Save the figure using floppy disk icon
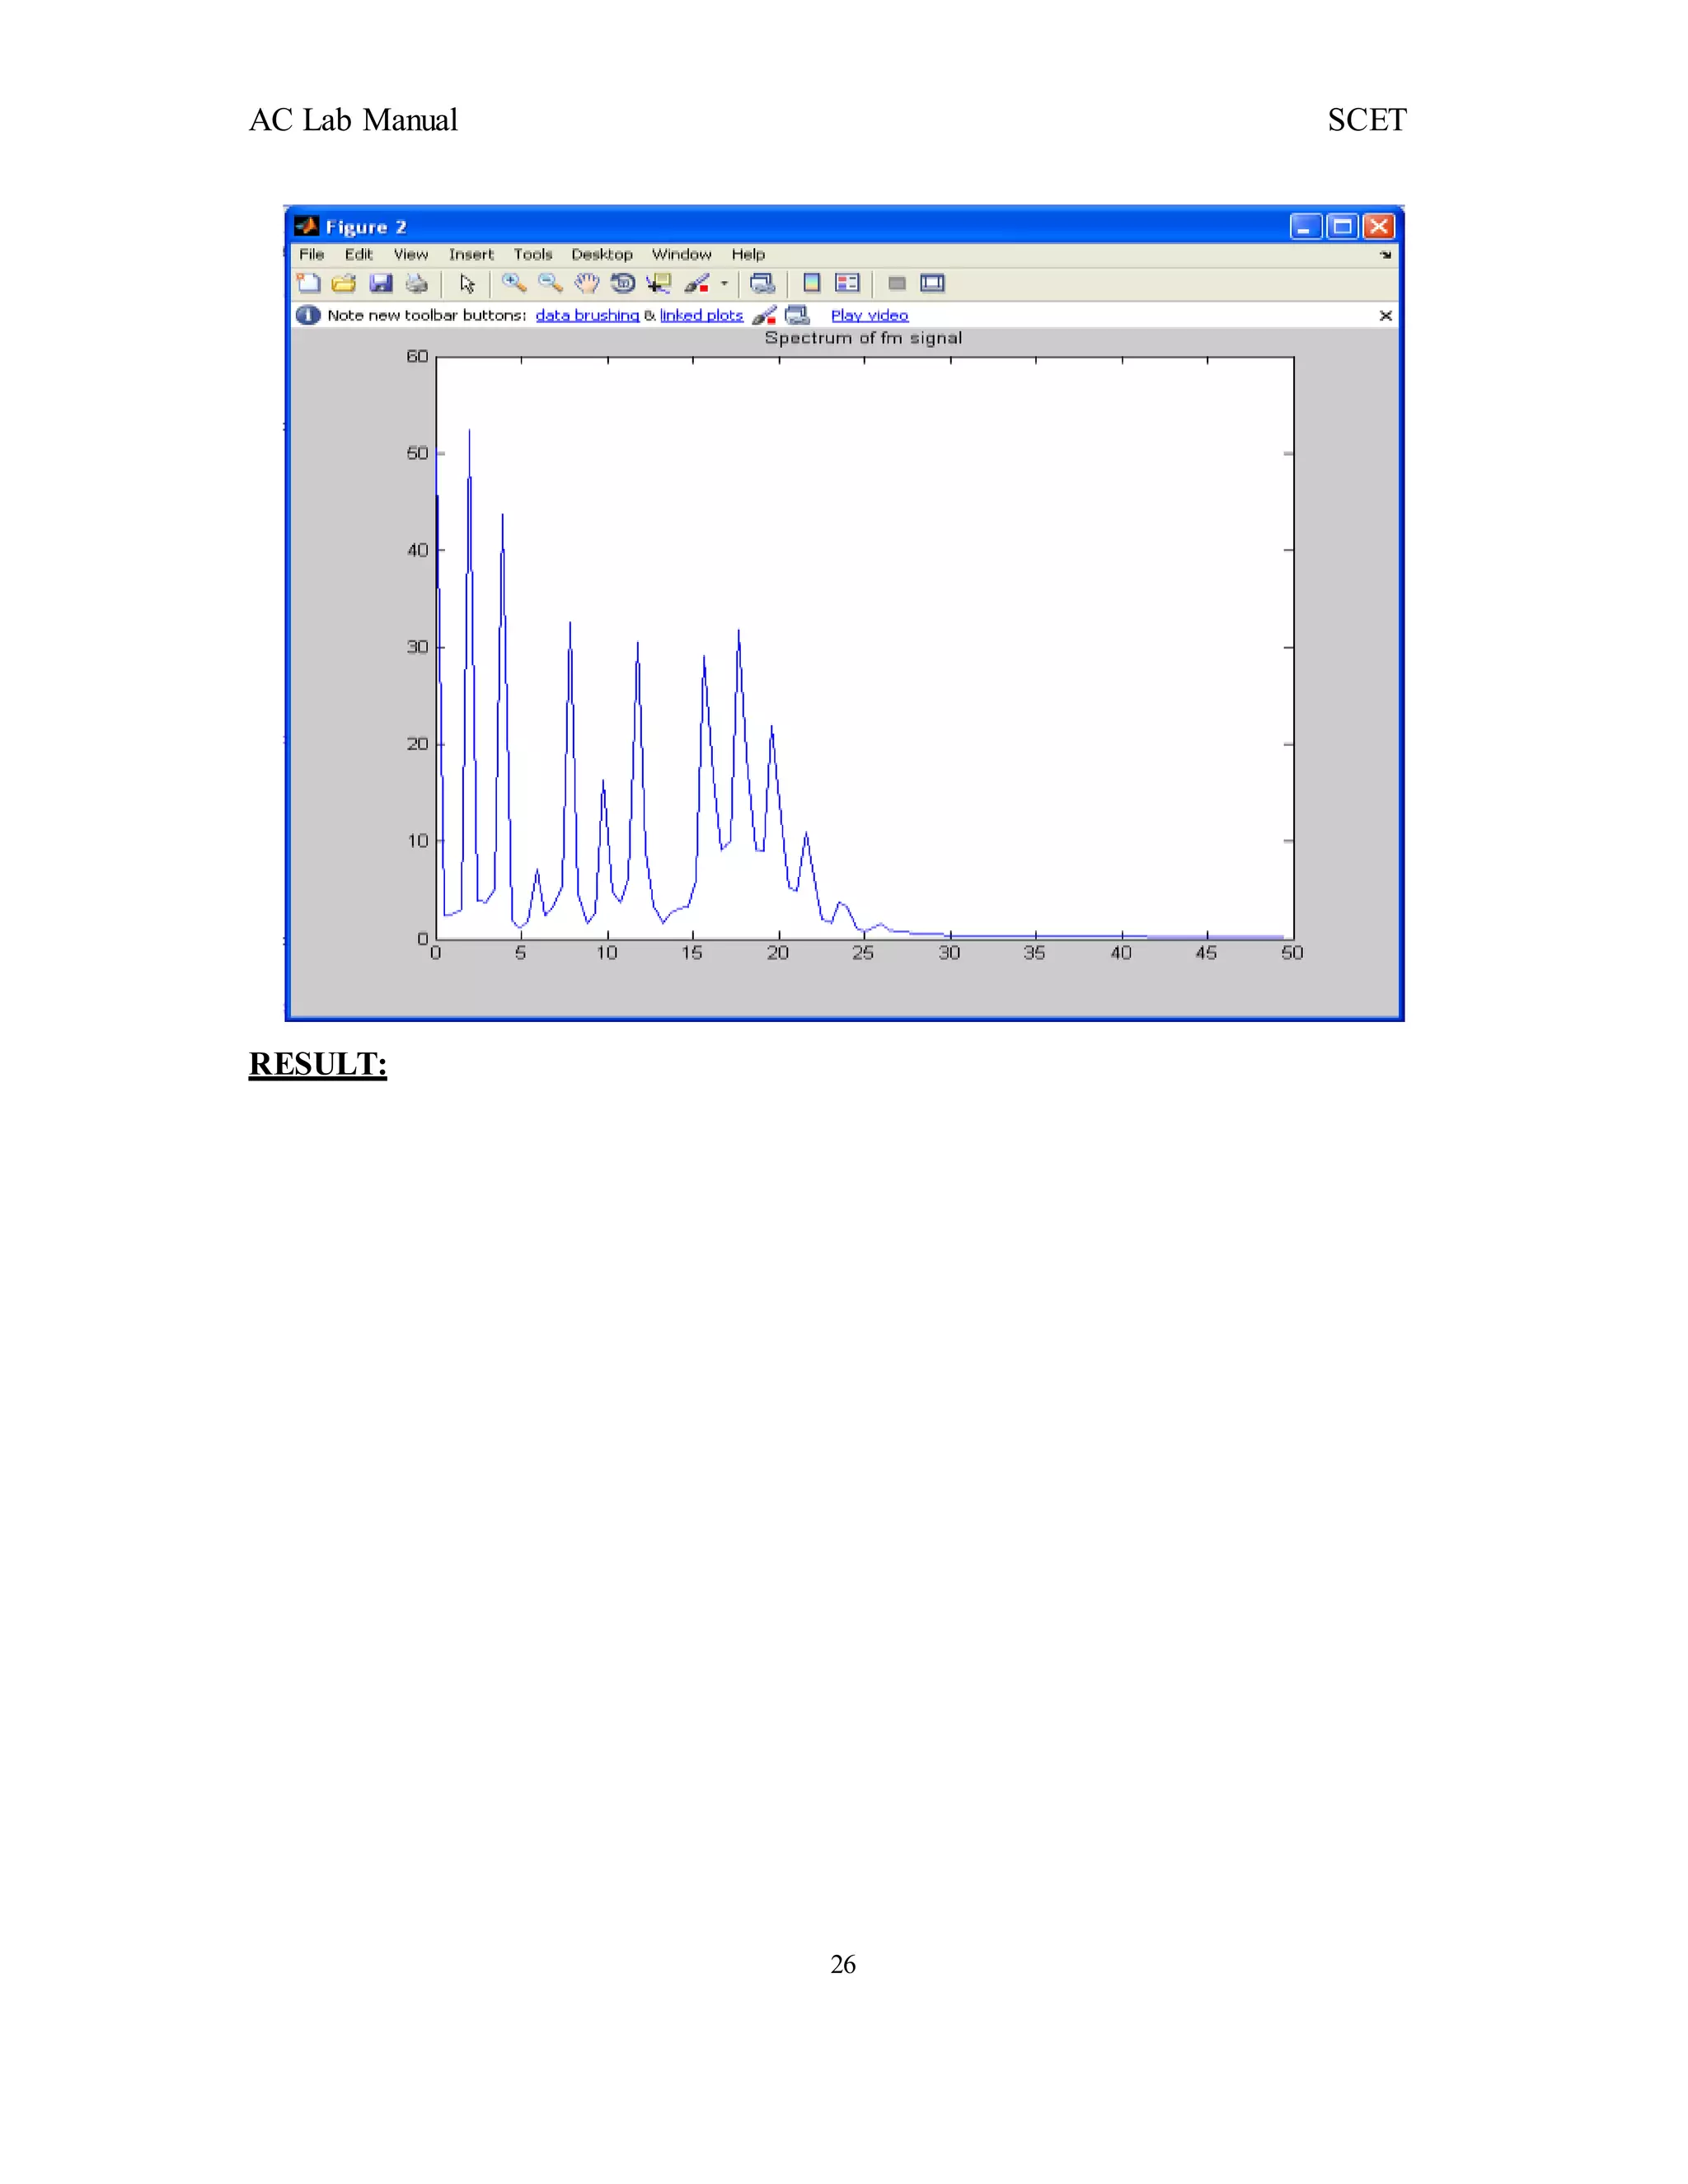This screenshot has height=2184, width=1688. click(x=380, y=284)
